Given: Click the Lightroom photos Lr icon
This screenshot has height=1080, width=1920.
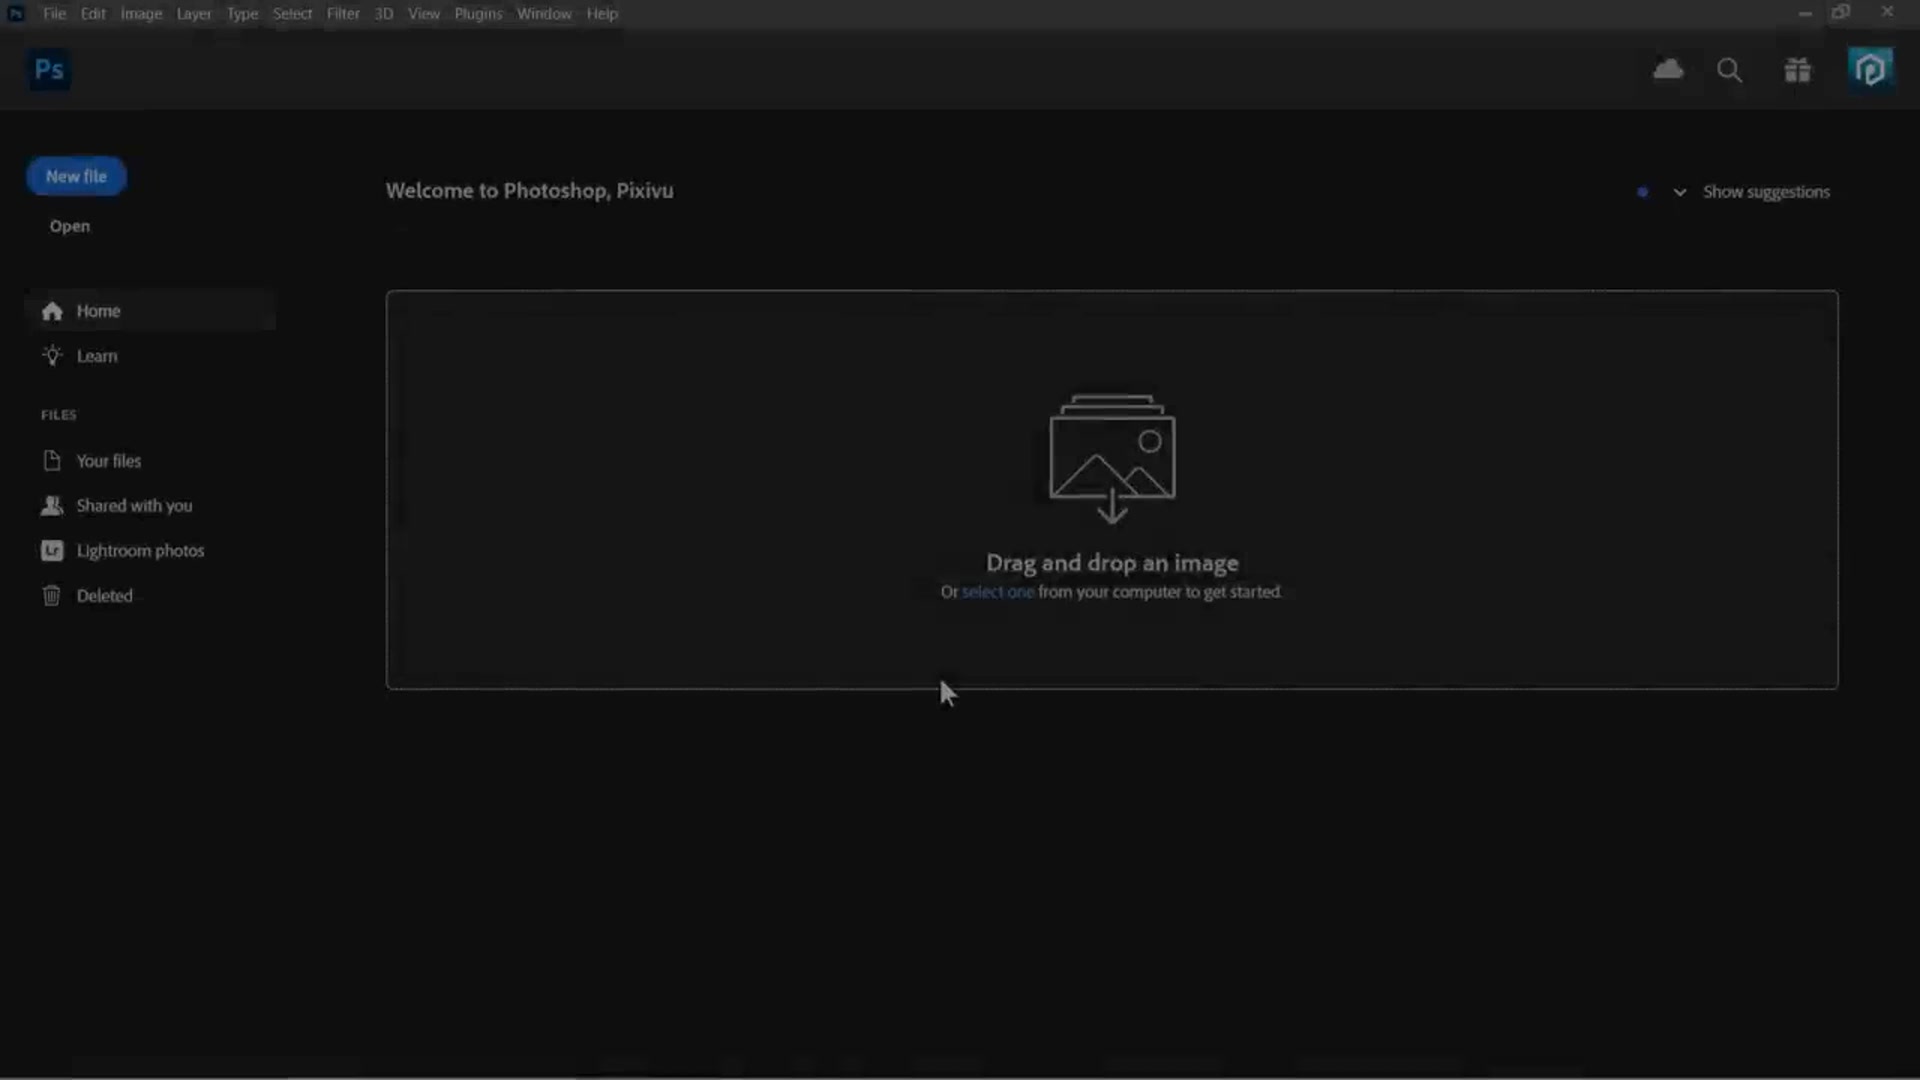Looking at the screenshot, I should 52,551.
